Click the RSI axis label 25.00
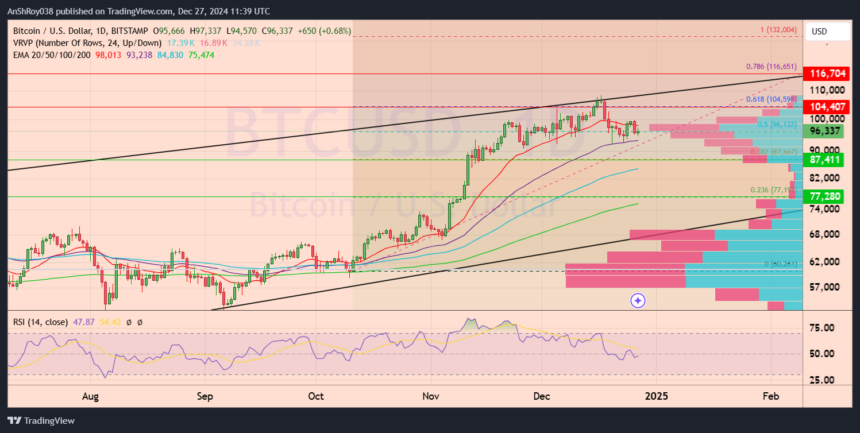 pos(822,380)
